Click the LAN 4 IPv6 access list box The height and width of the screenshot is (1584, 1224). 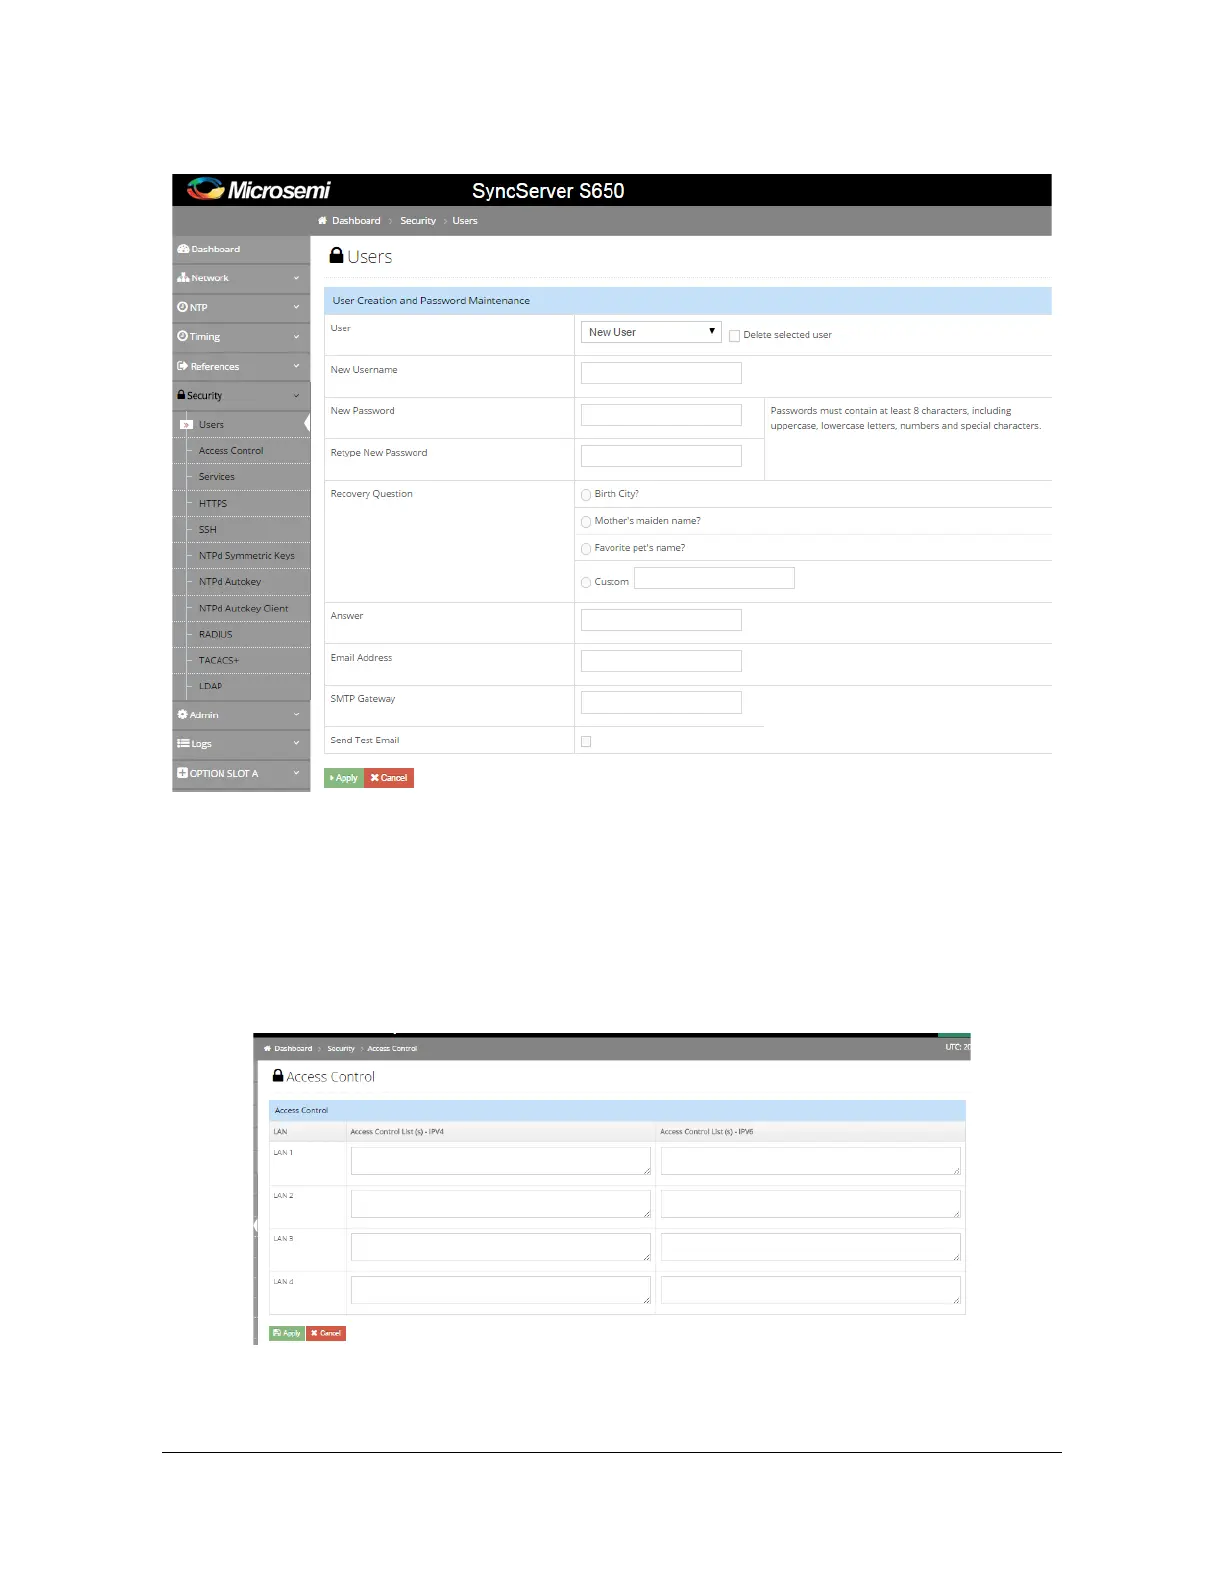[811, 1290]
